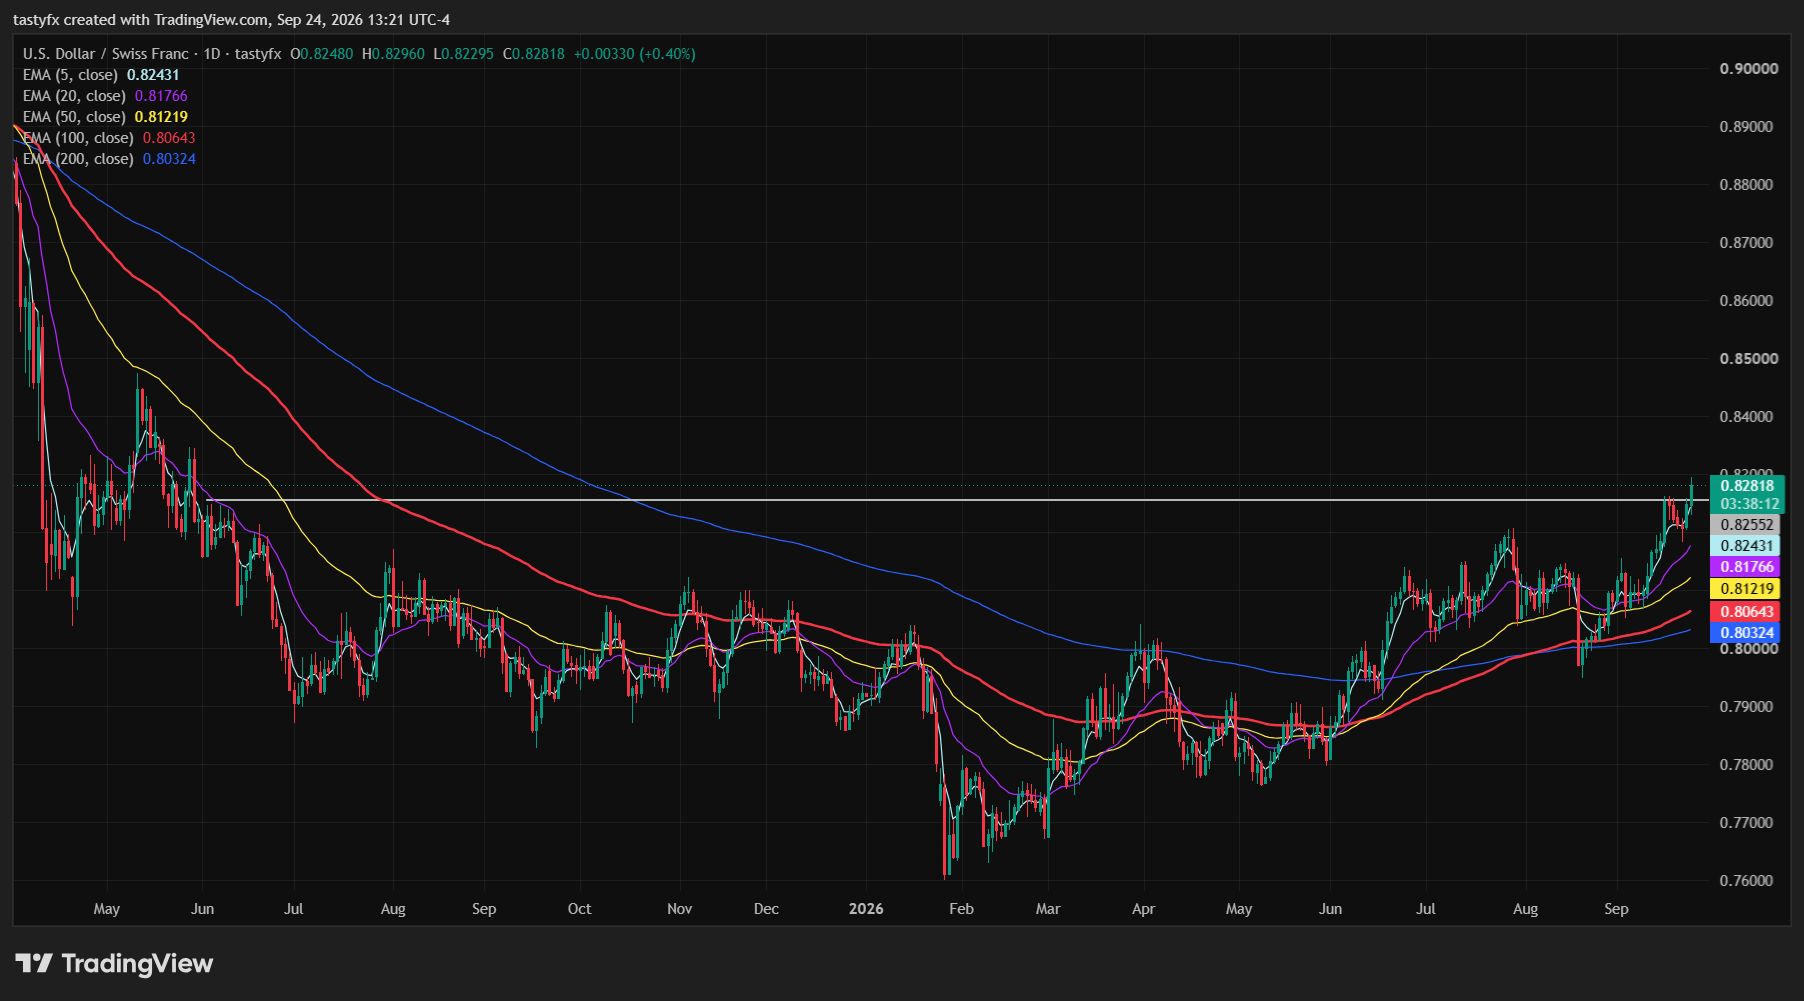
Task: Select the EMA (5, close) indicator legend
Action: (x=101, y=75)
